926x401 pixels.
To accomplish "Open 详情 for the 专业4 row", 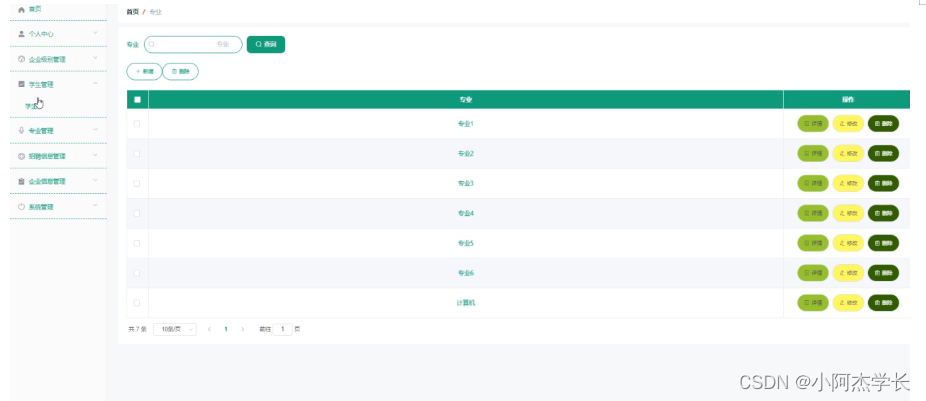I will pos(813,213).
